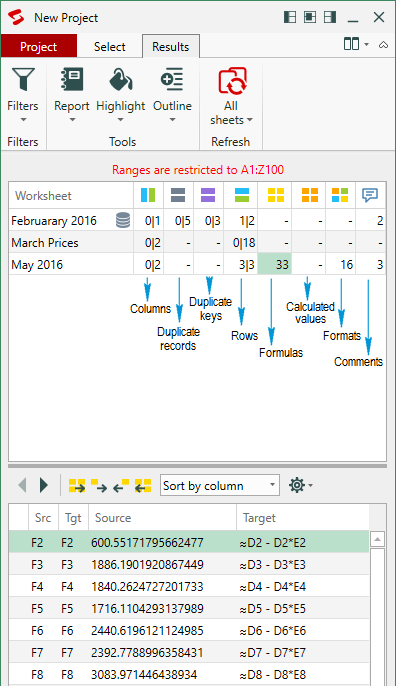Click the 1|2 rows cell for Februarary 2016

click(241, 220)
